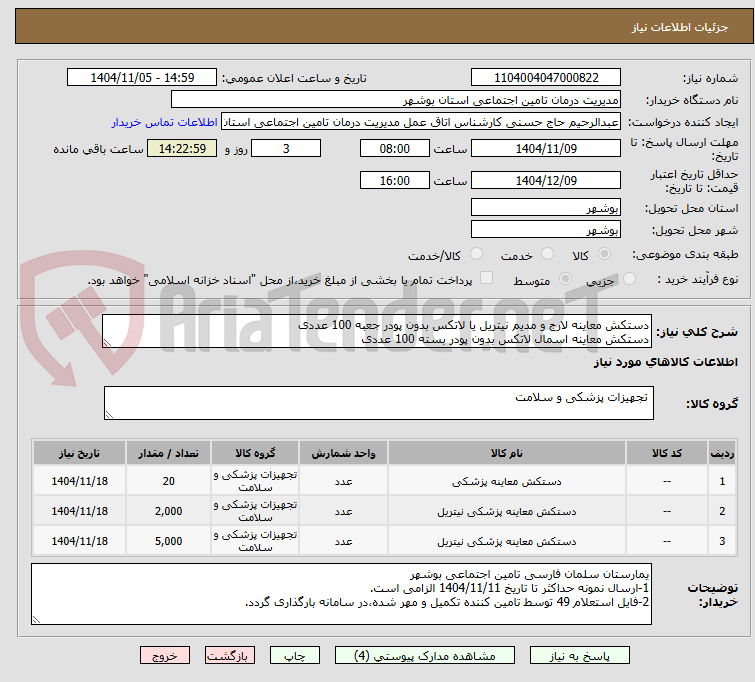The image size is (755, 682).
Task: Grab resize handle of توضیحات خریدار textarea
Action: pyautogui.click(x=36, y=620)
